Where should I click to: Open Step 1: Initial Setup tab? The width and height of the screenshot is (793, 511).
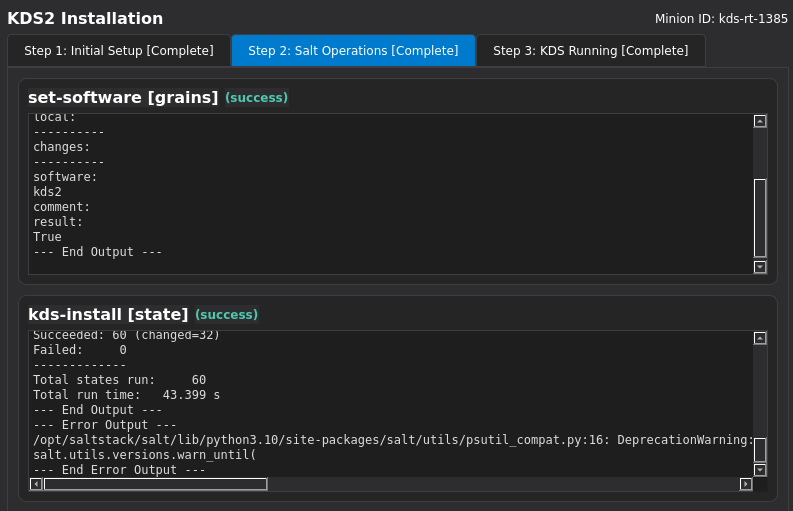tap(119, 51)
